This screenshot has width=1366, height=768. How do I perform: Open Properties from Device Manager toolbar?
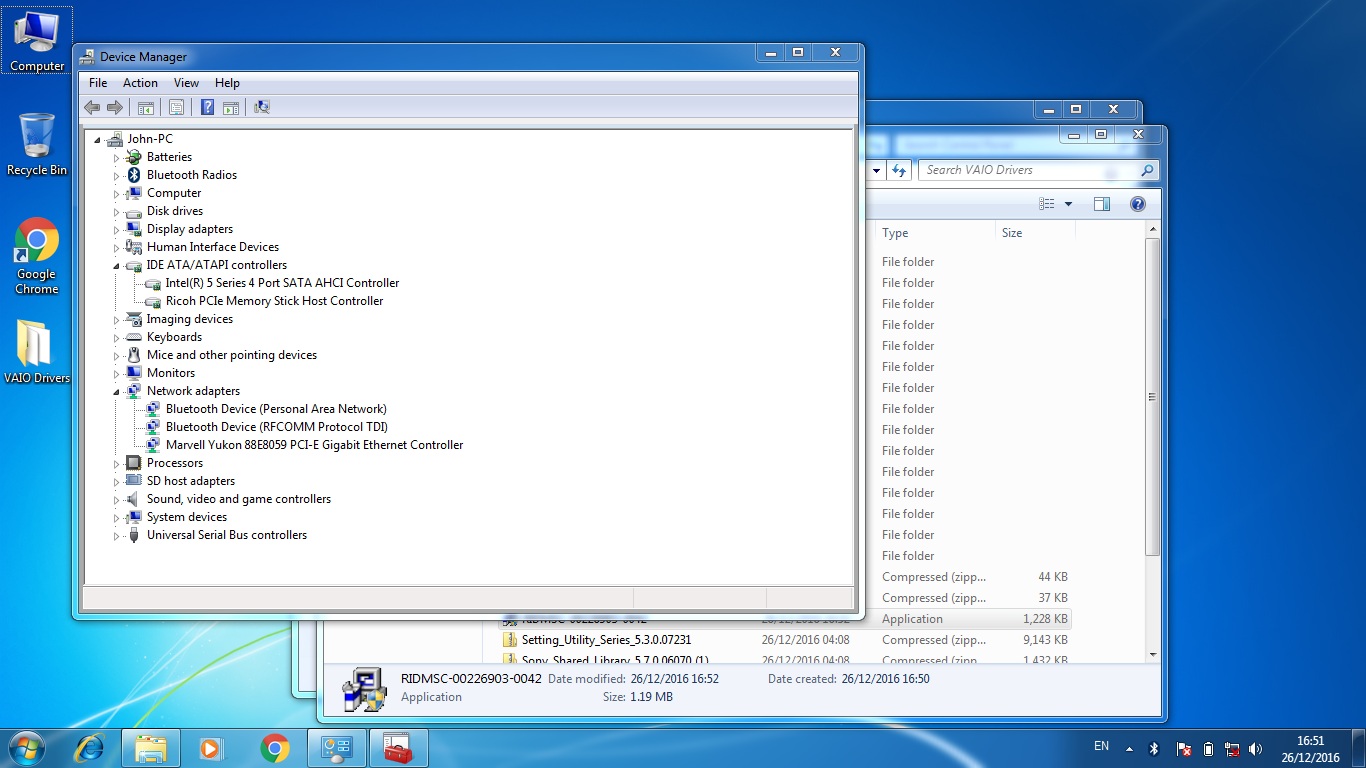pyautogui.click(x=176, y=107)
